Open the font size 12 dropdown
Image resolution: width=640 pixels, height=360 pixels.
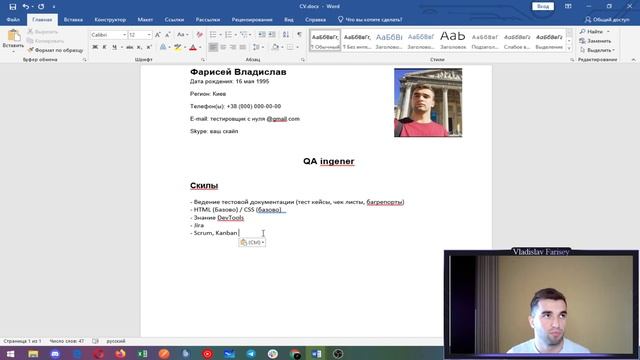(149, 35)
